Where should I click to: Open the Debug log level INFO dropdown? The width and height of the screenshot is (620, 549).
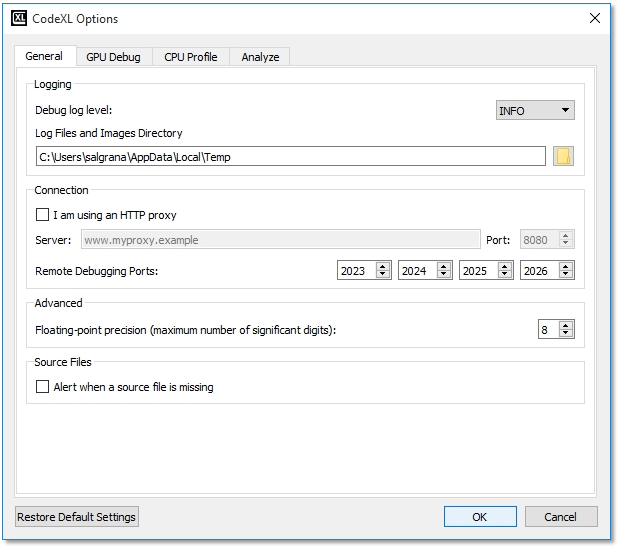tap(535, 110)
